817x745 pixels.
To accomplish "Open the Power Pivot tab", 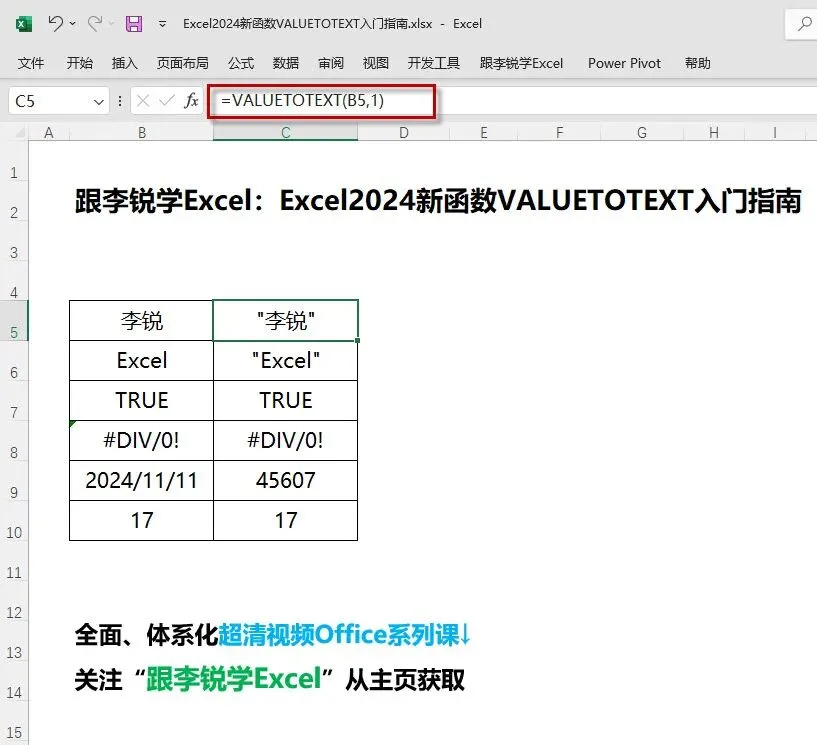I will point(624,64).
